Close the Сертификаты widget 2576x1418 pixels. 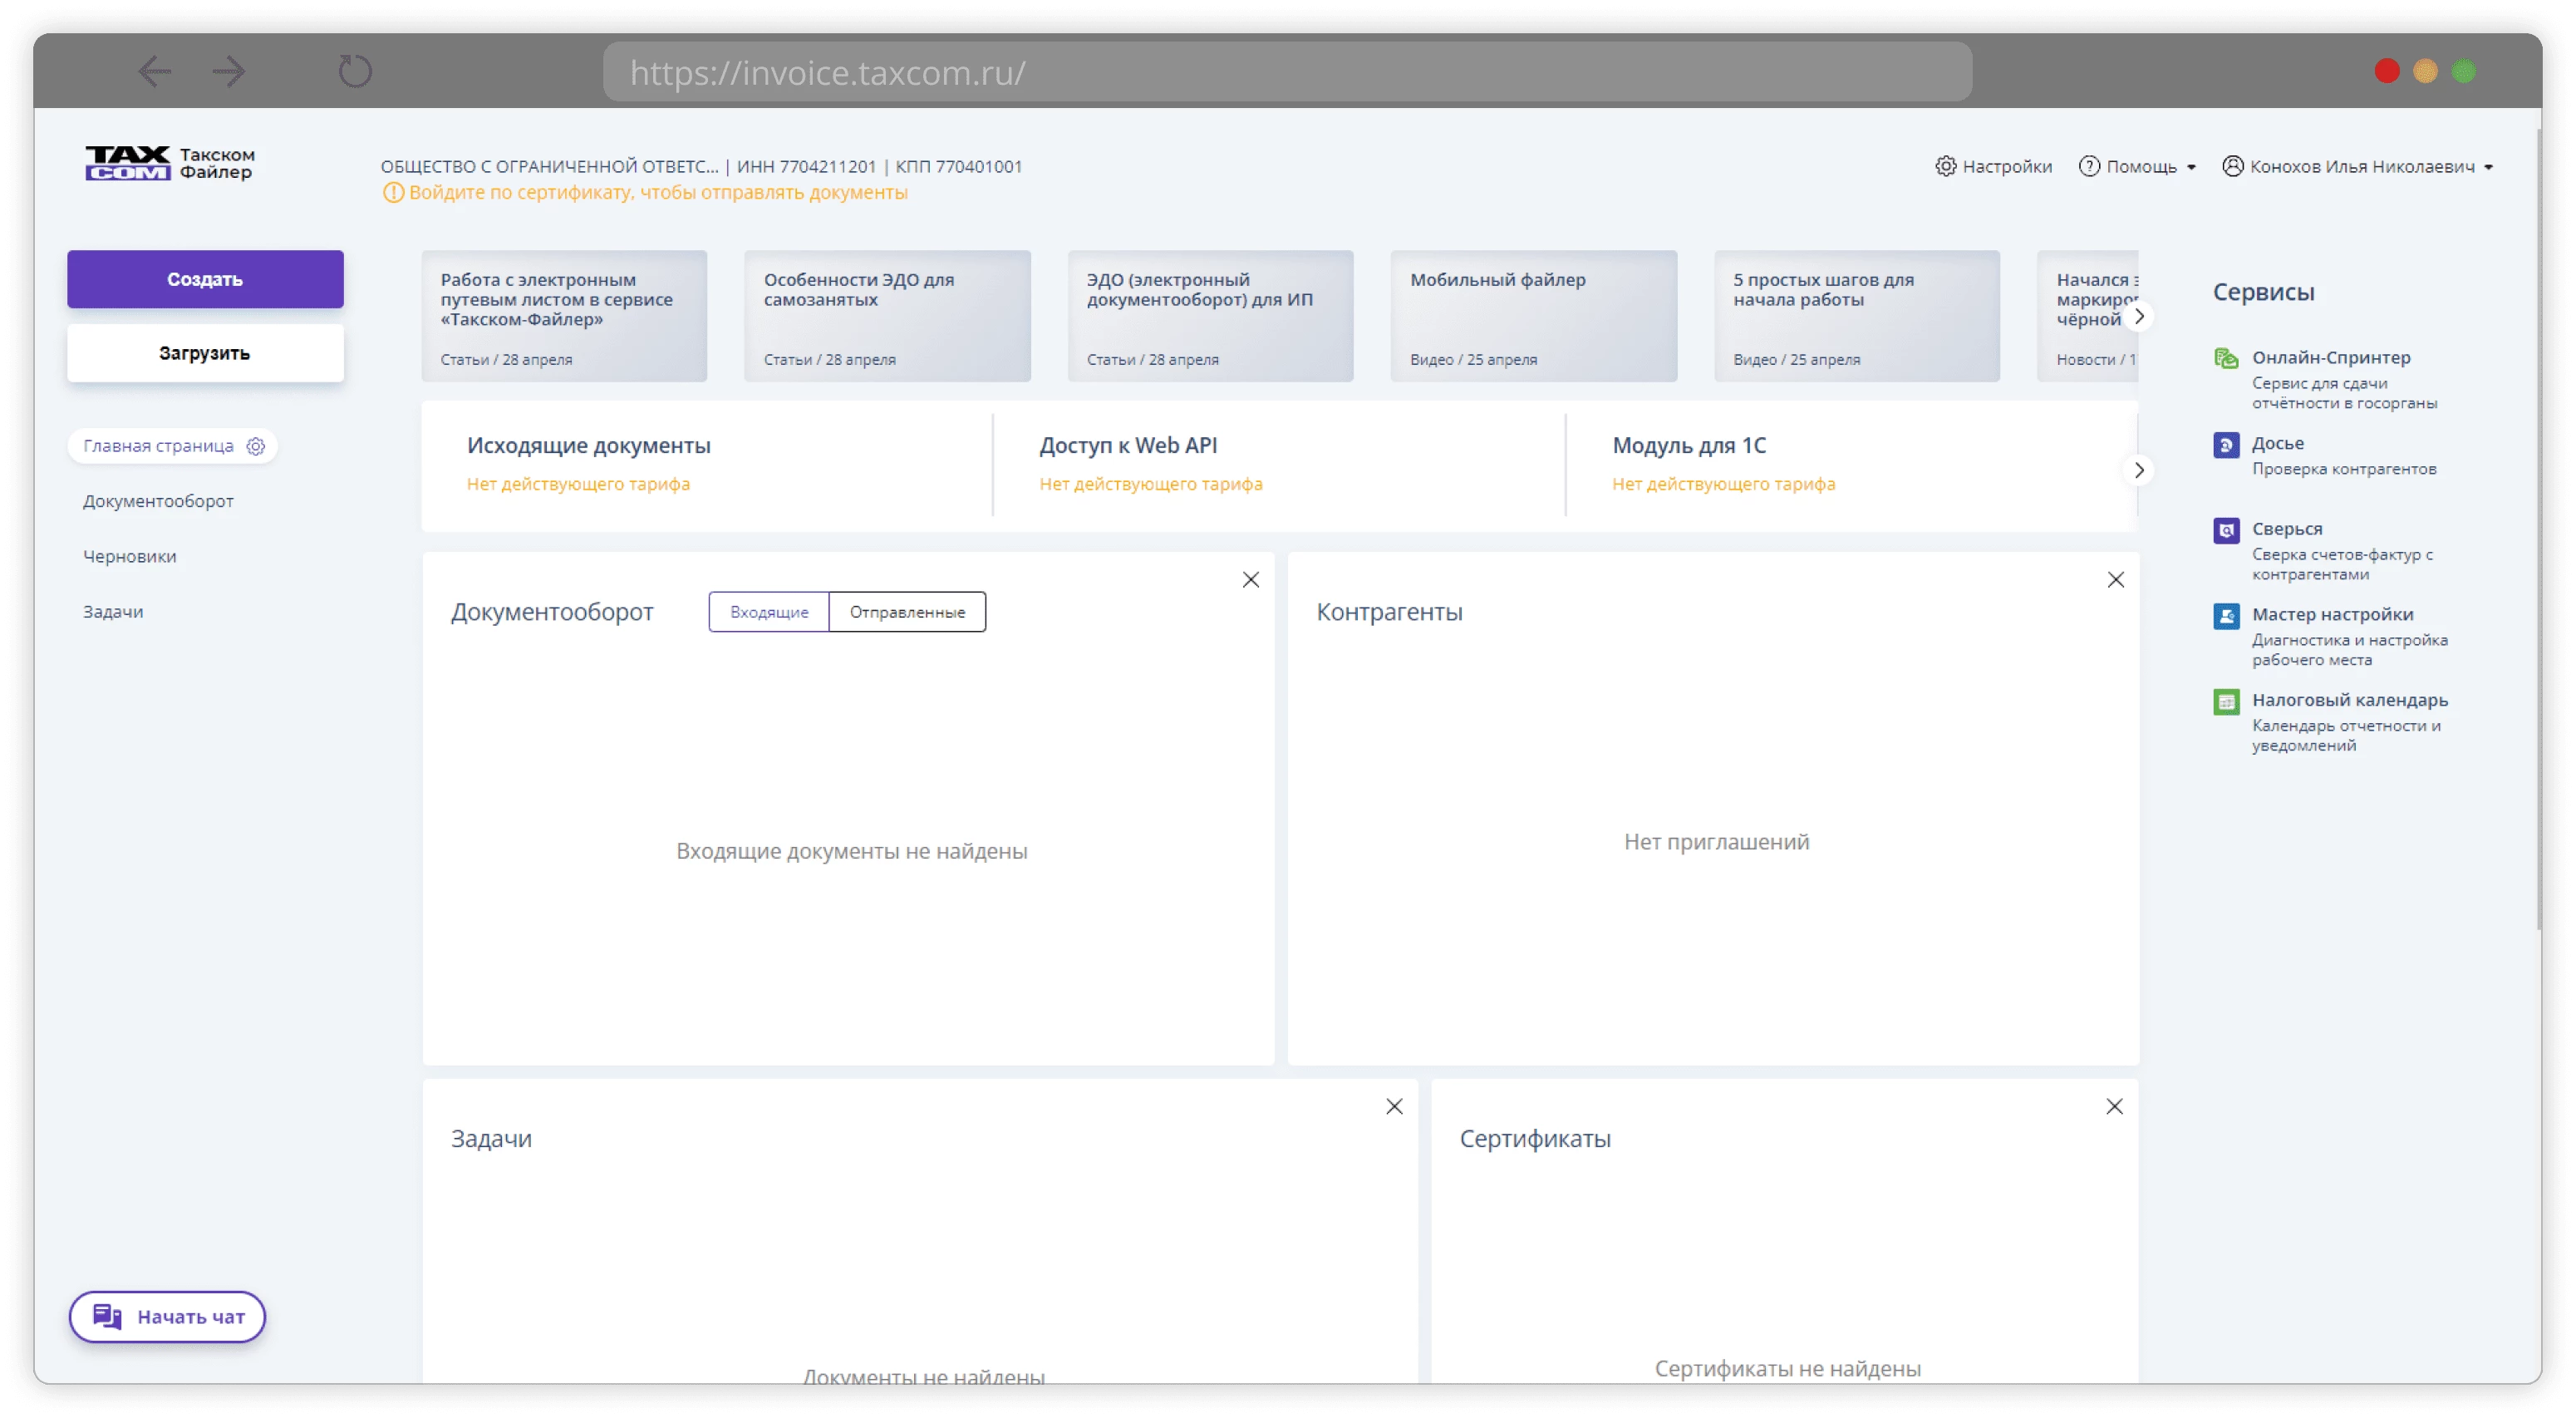(x=2114, y=1106)
